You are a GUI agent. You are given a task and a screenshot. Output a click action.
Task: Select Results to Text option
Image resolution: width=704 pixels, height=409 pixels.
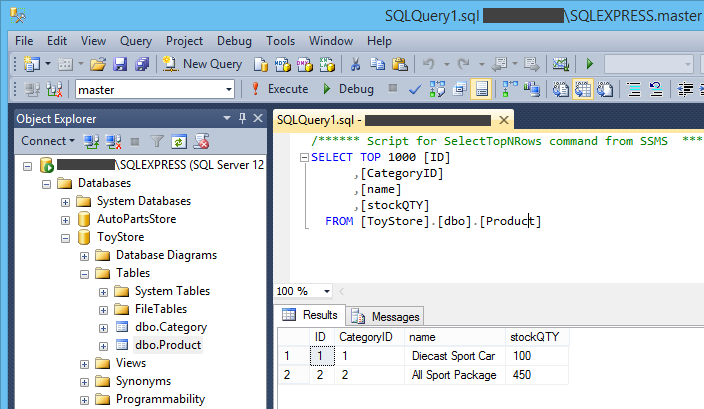point(560,89)
